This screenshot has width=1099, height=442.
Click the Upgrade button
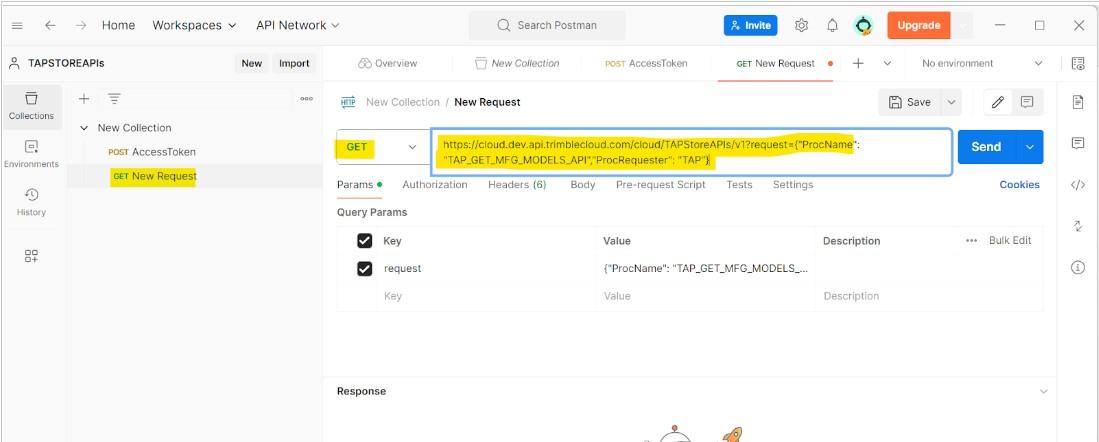918,25
